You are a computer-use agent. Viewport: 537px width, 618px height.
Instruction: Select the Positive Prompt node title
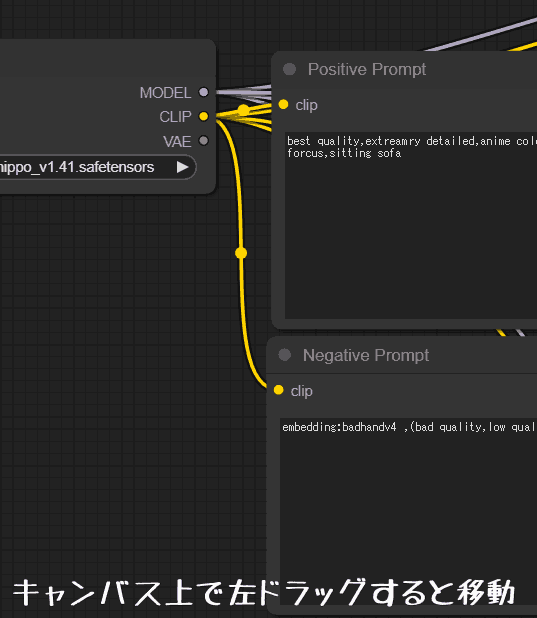click(x=367, y=69)
